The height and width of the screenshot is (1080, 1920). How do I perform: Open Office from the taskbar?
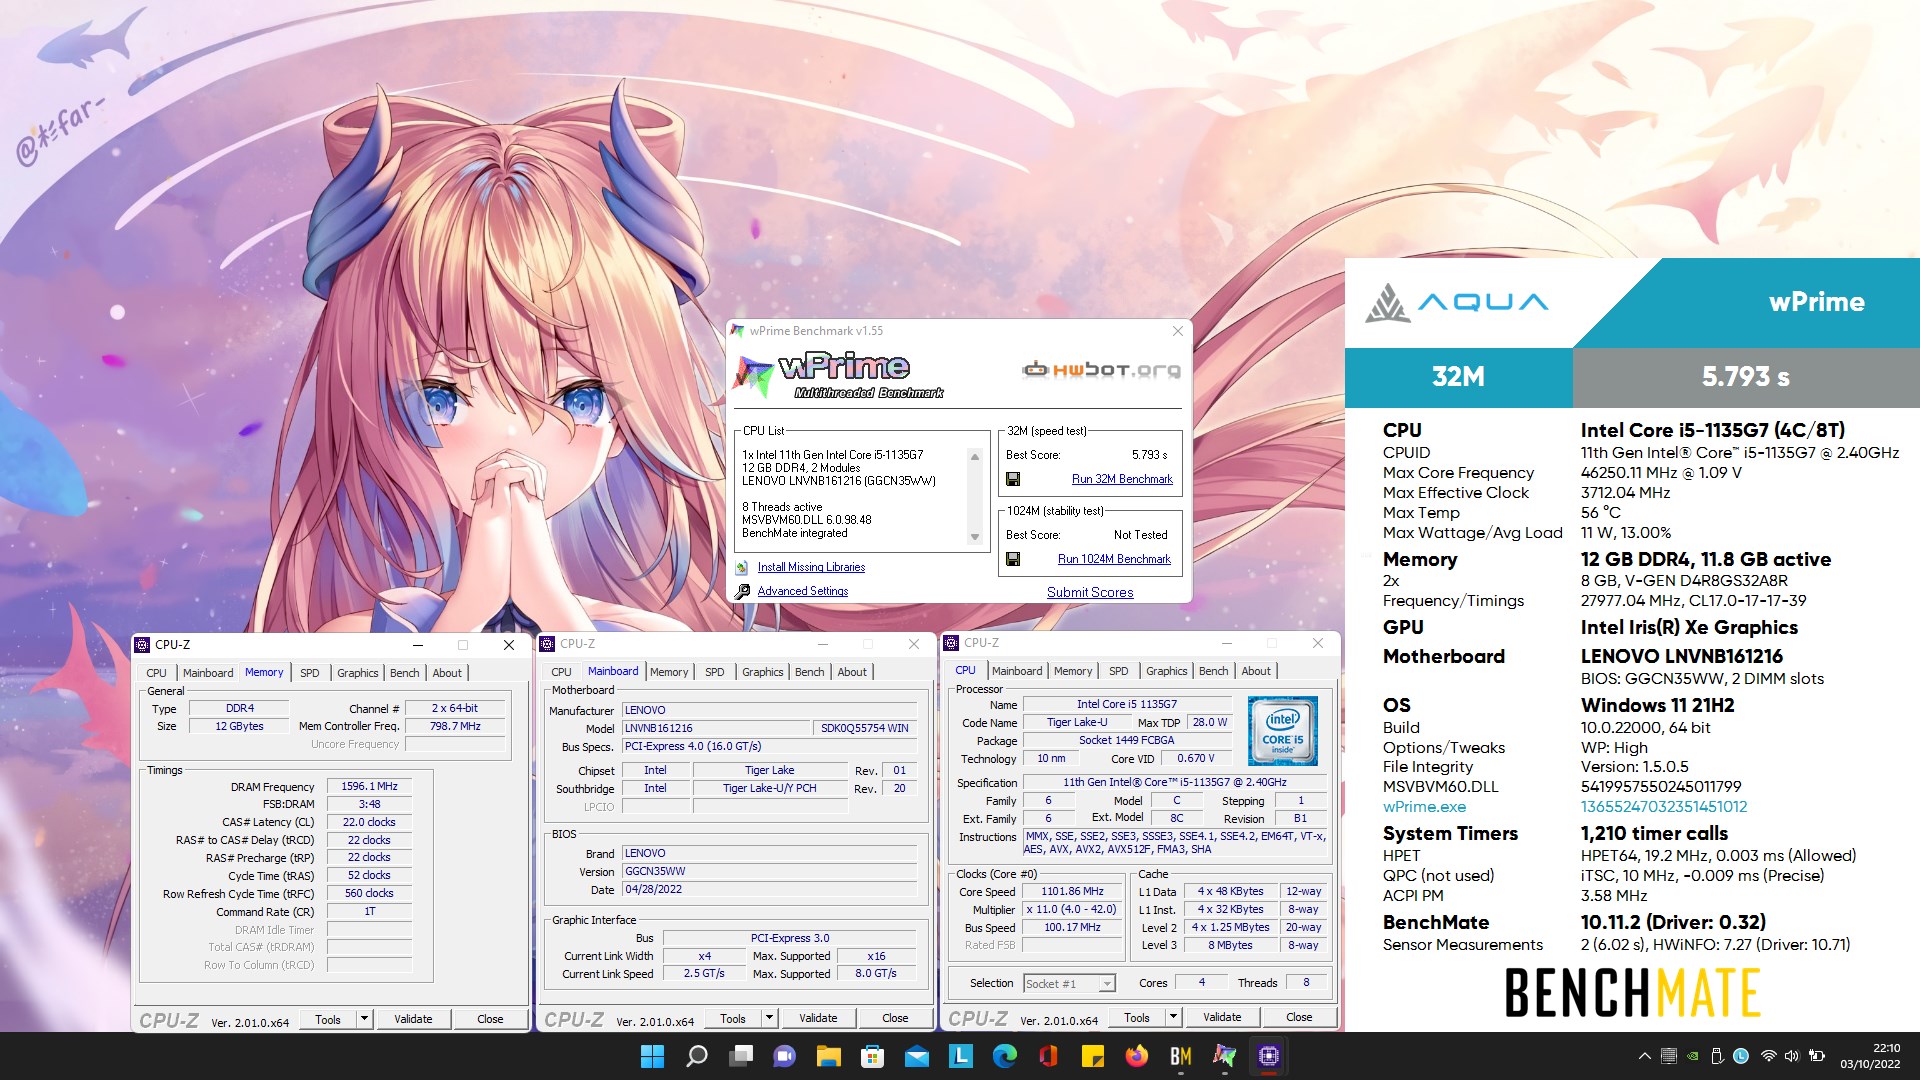coord(1049,1056)
